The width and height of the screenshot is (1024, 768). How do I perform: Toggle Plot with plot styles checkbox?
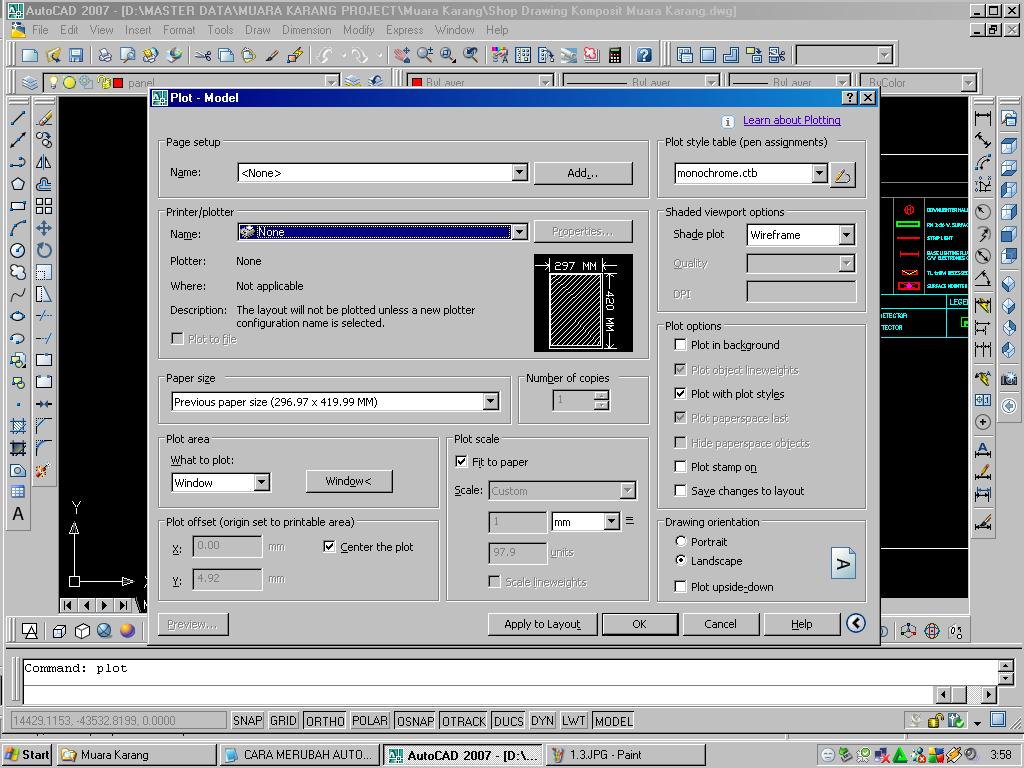coord(680,393)
